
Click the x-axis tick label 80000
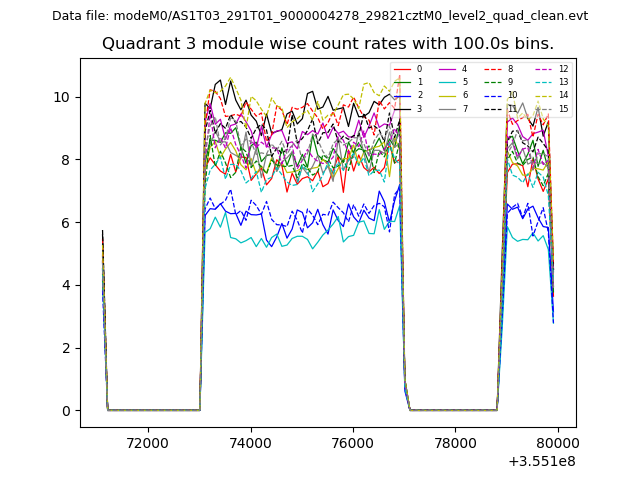[557, 442]
